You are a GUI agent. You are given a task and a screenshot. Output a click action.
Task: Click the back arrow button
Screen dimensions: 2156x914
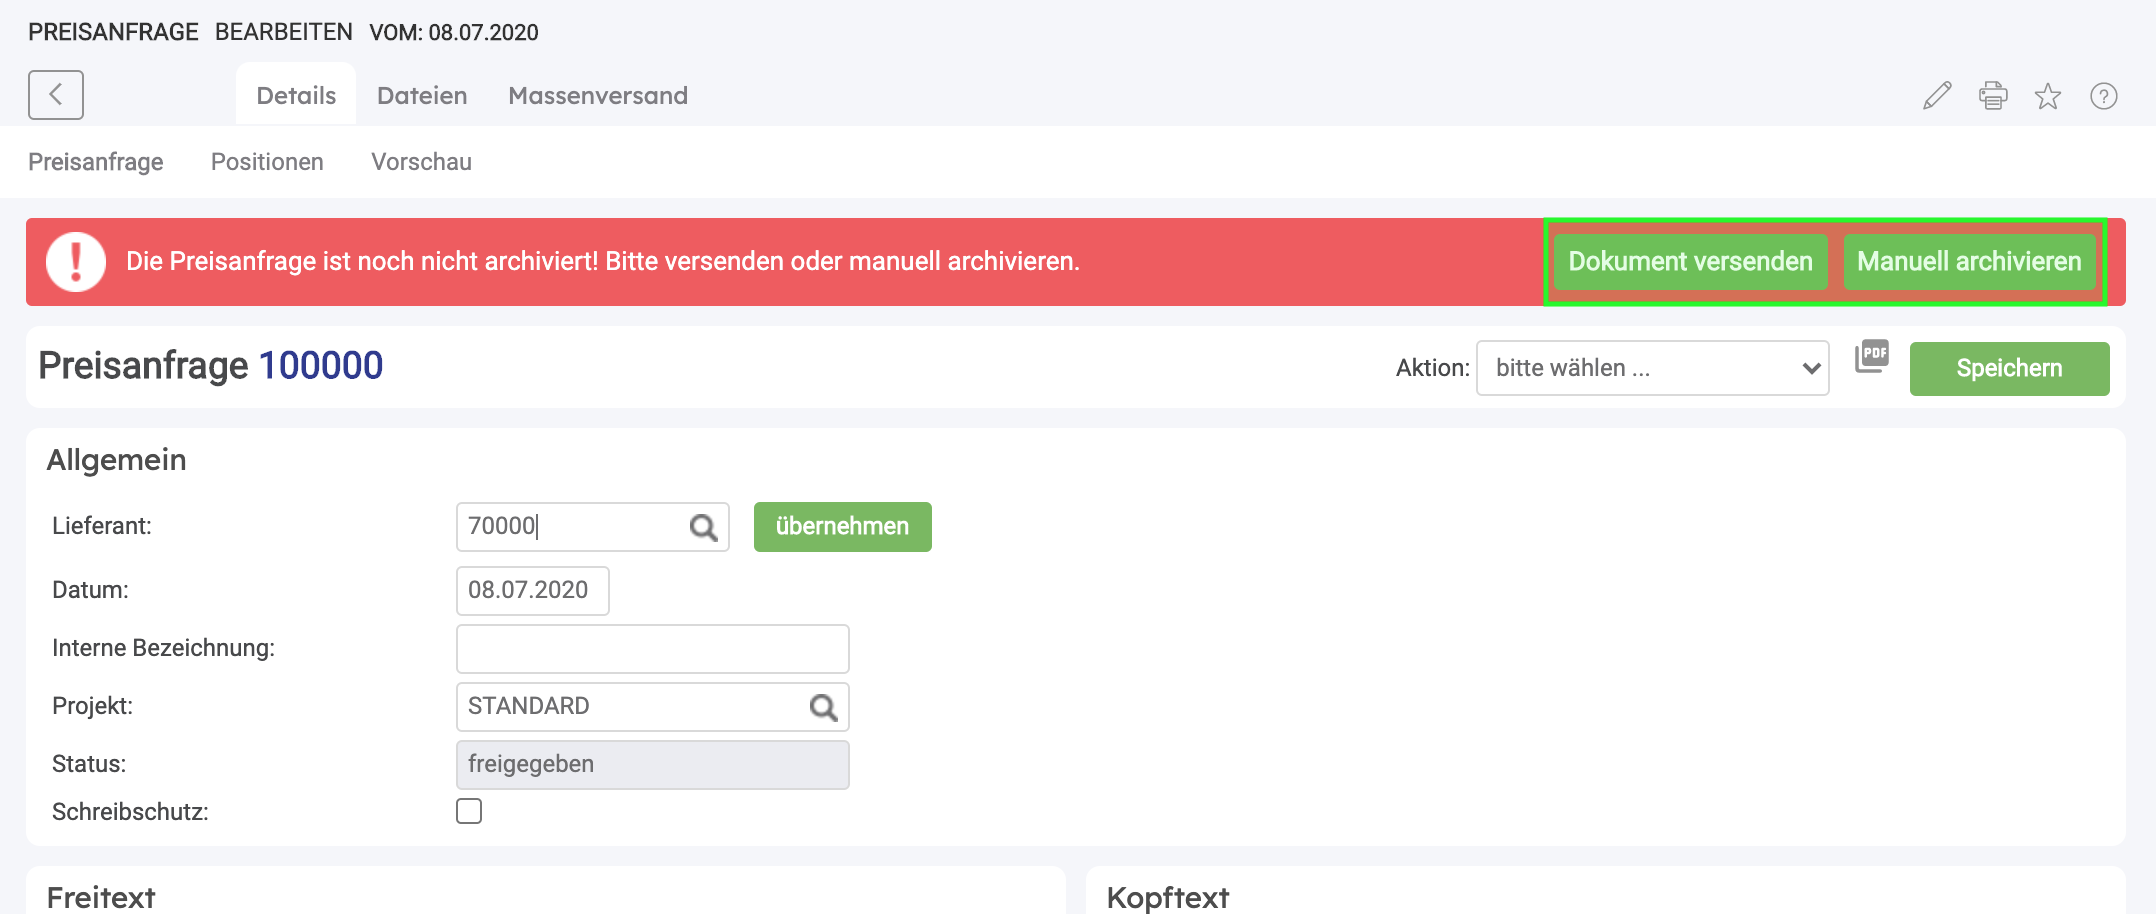tap(56, 95)
